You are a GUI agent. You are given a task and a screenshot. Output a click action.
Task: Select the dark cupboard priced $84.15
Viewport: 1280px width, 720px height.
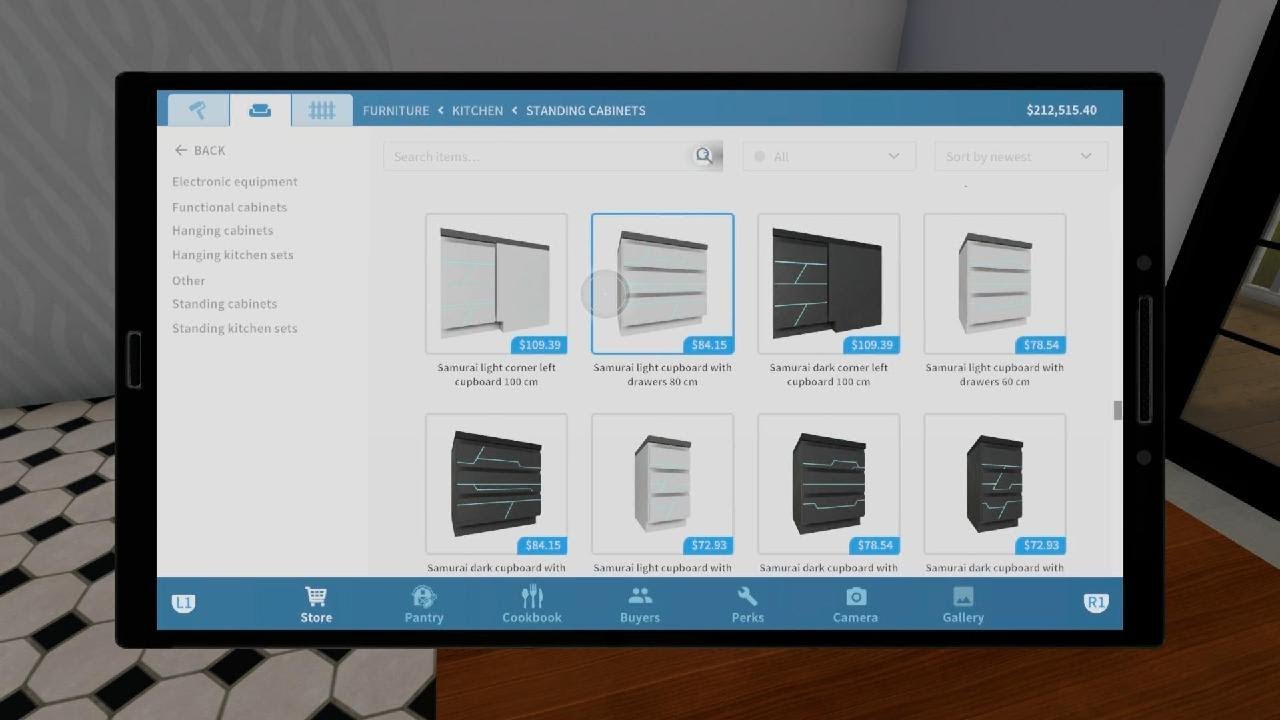coord(496,484)
